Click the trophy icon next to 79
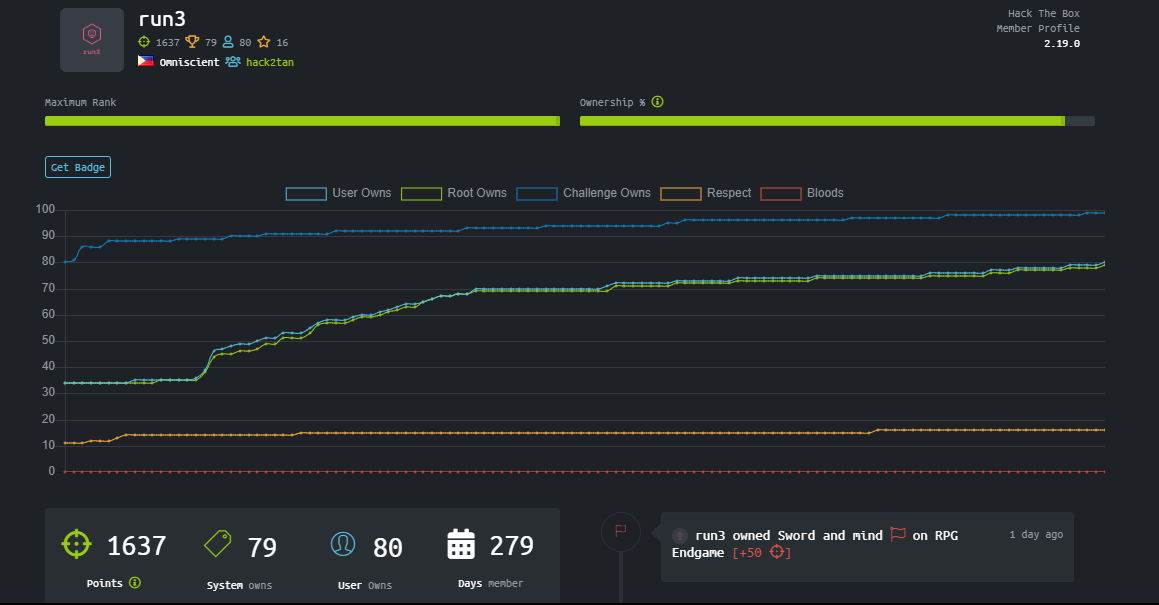 coord(192,41)
